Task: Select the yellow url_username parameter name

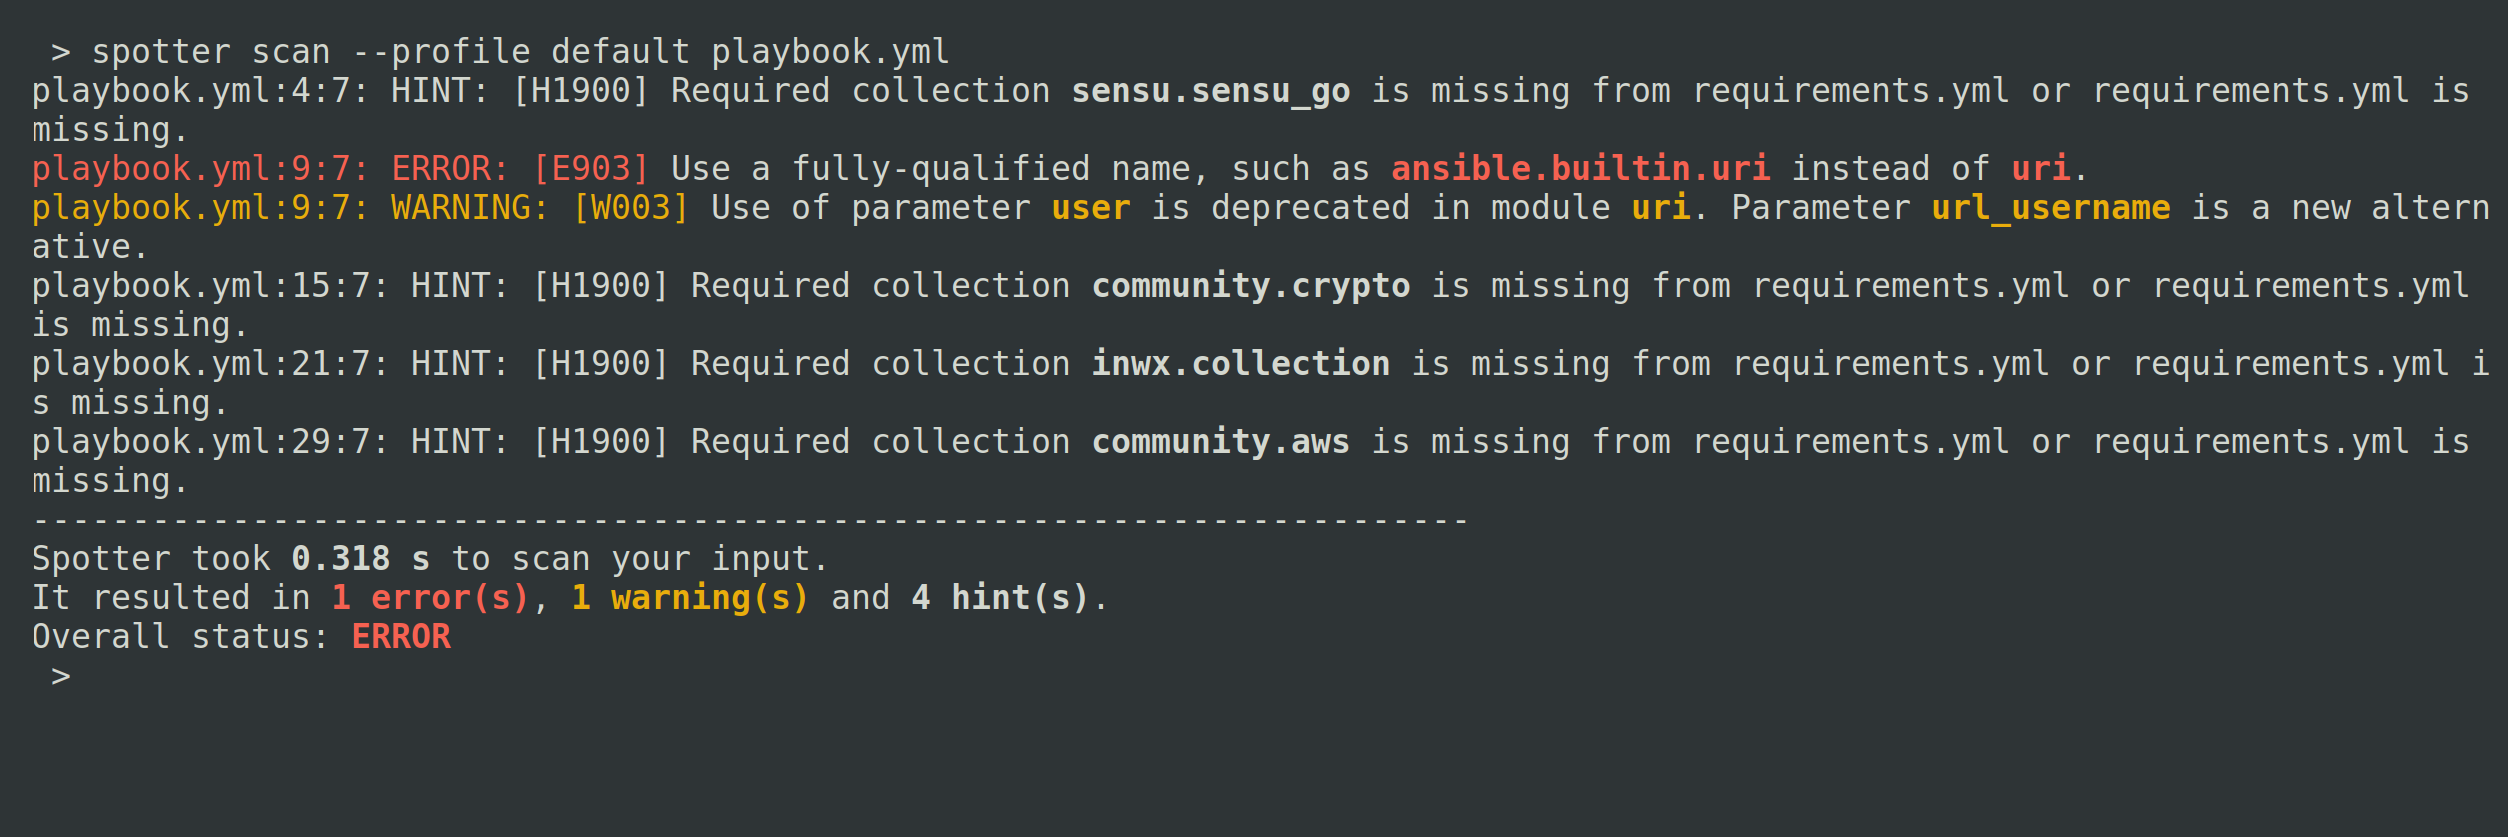Action: pos(2050,208)
